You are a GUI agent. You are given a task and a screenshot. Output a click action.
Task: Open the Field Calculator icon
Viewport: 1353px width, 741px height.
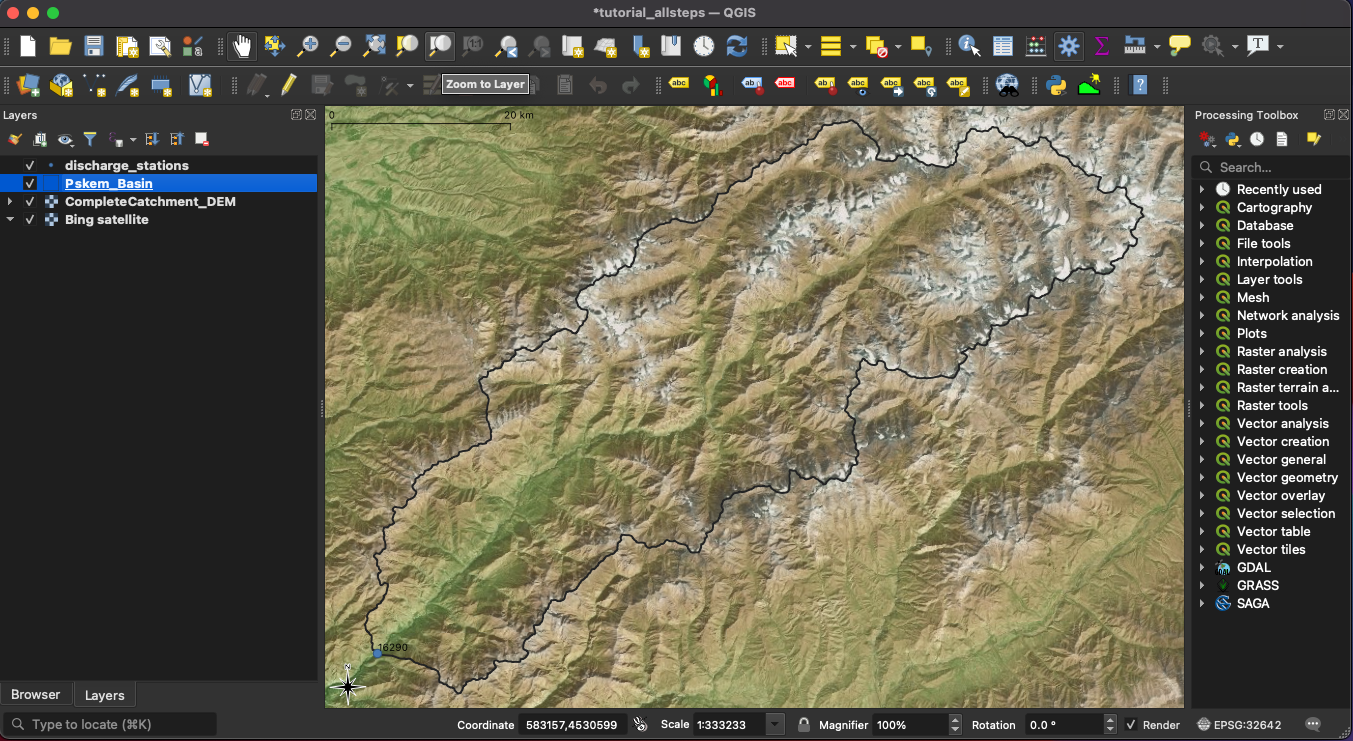[1036, 46]
